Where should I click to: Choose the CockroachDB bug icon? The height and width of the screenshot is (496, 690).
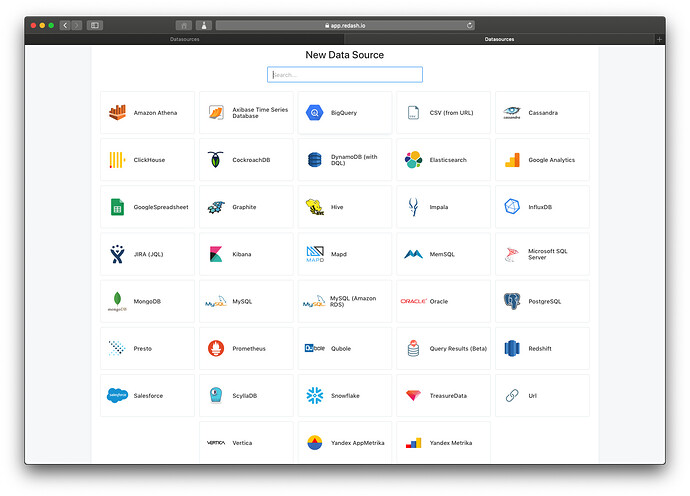pos(216,160)
